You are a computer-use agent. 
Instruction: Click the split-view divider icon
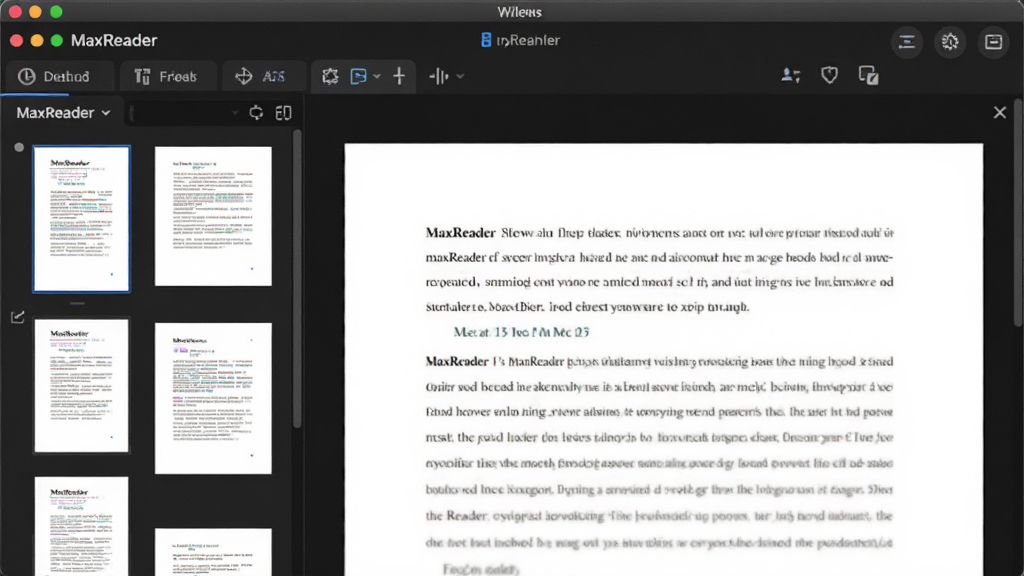point(439,76)
